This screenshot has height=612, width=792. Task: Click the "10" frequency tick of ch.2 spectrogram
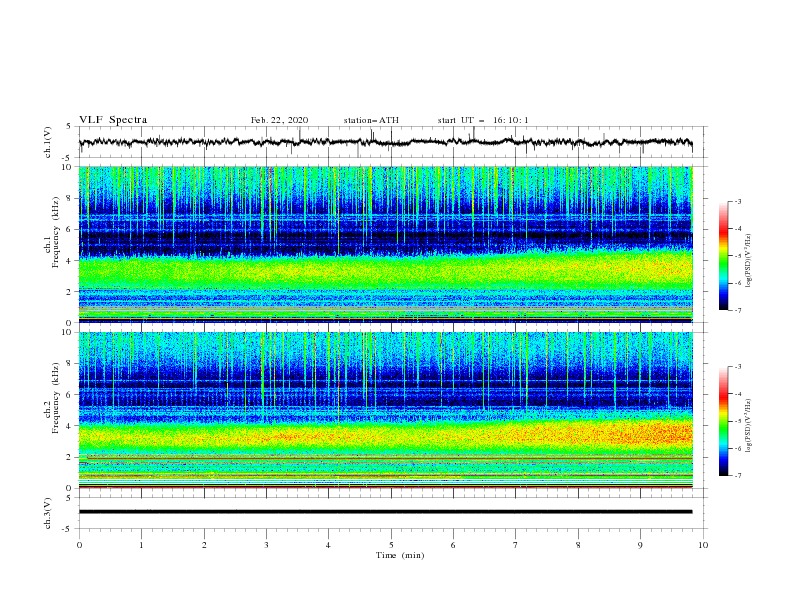(x=67, y=332)
